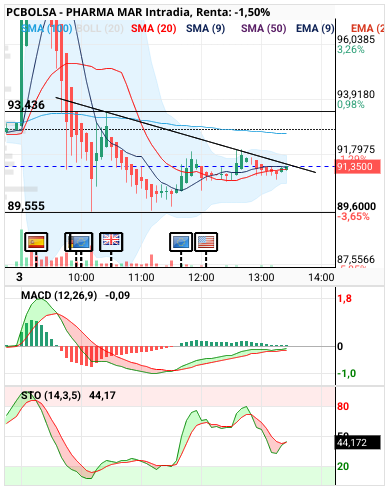This screenshot has height=490, width=389.
Task: Toggle the SMA (20) indicator label
Action: click(x=154, y=28)
